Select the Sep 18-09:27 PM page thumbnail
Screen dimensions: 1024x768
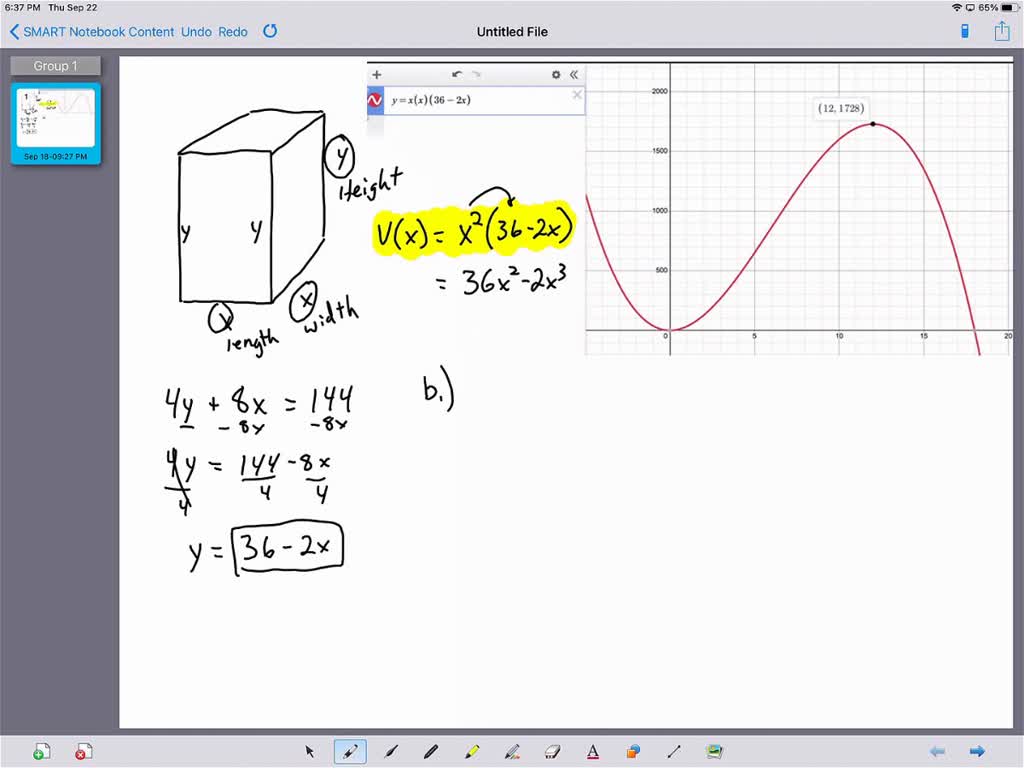[x=55, y=120]
